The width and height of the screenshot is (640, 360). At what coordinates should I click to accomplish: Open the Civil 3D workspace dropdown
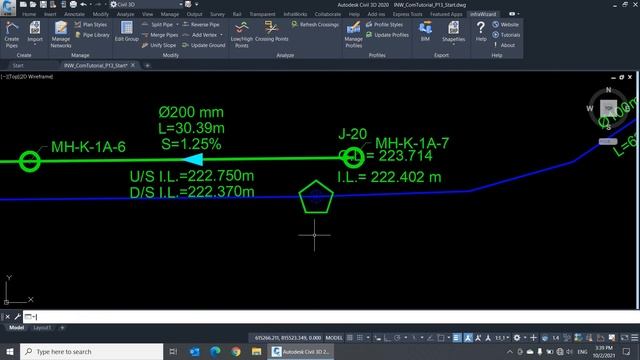[x=146, y=4]
